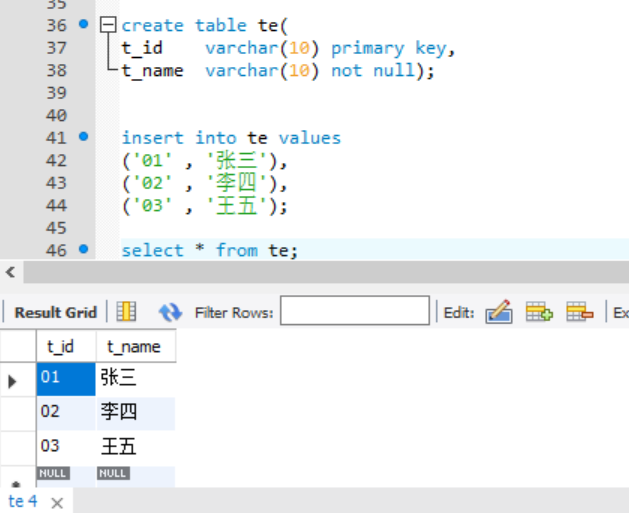The width and height of the screenshot is (629, 513).
Task: Close the te 4 result tab
Action: coord(57,503)
